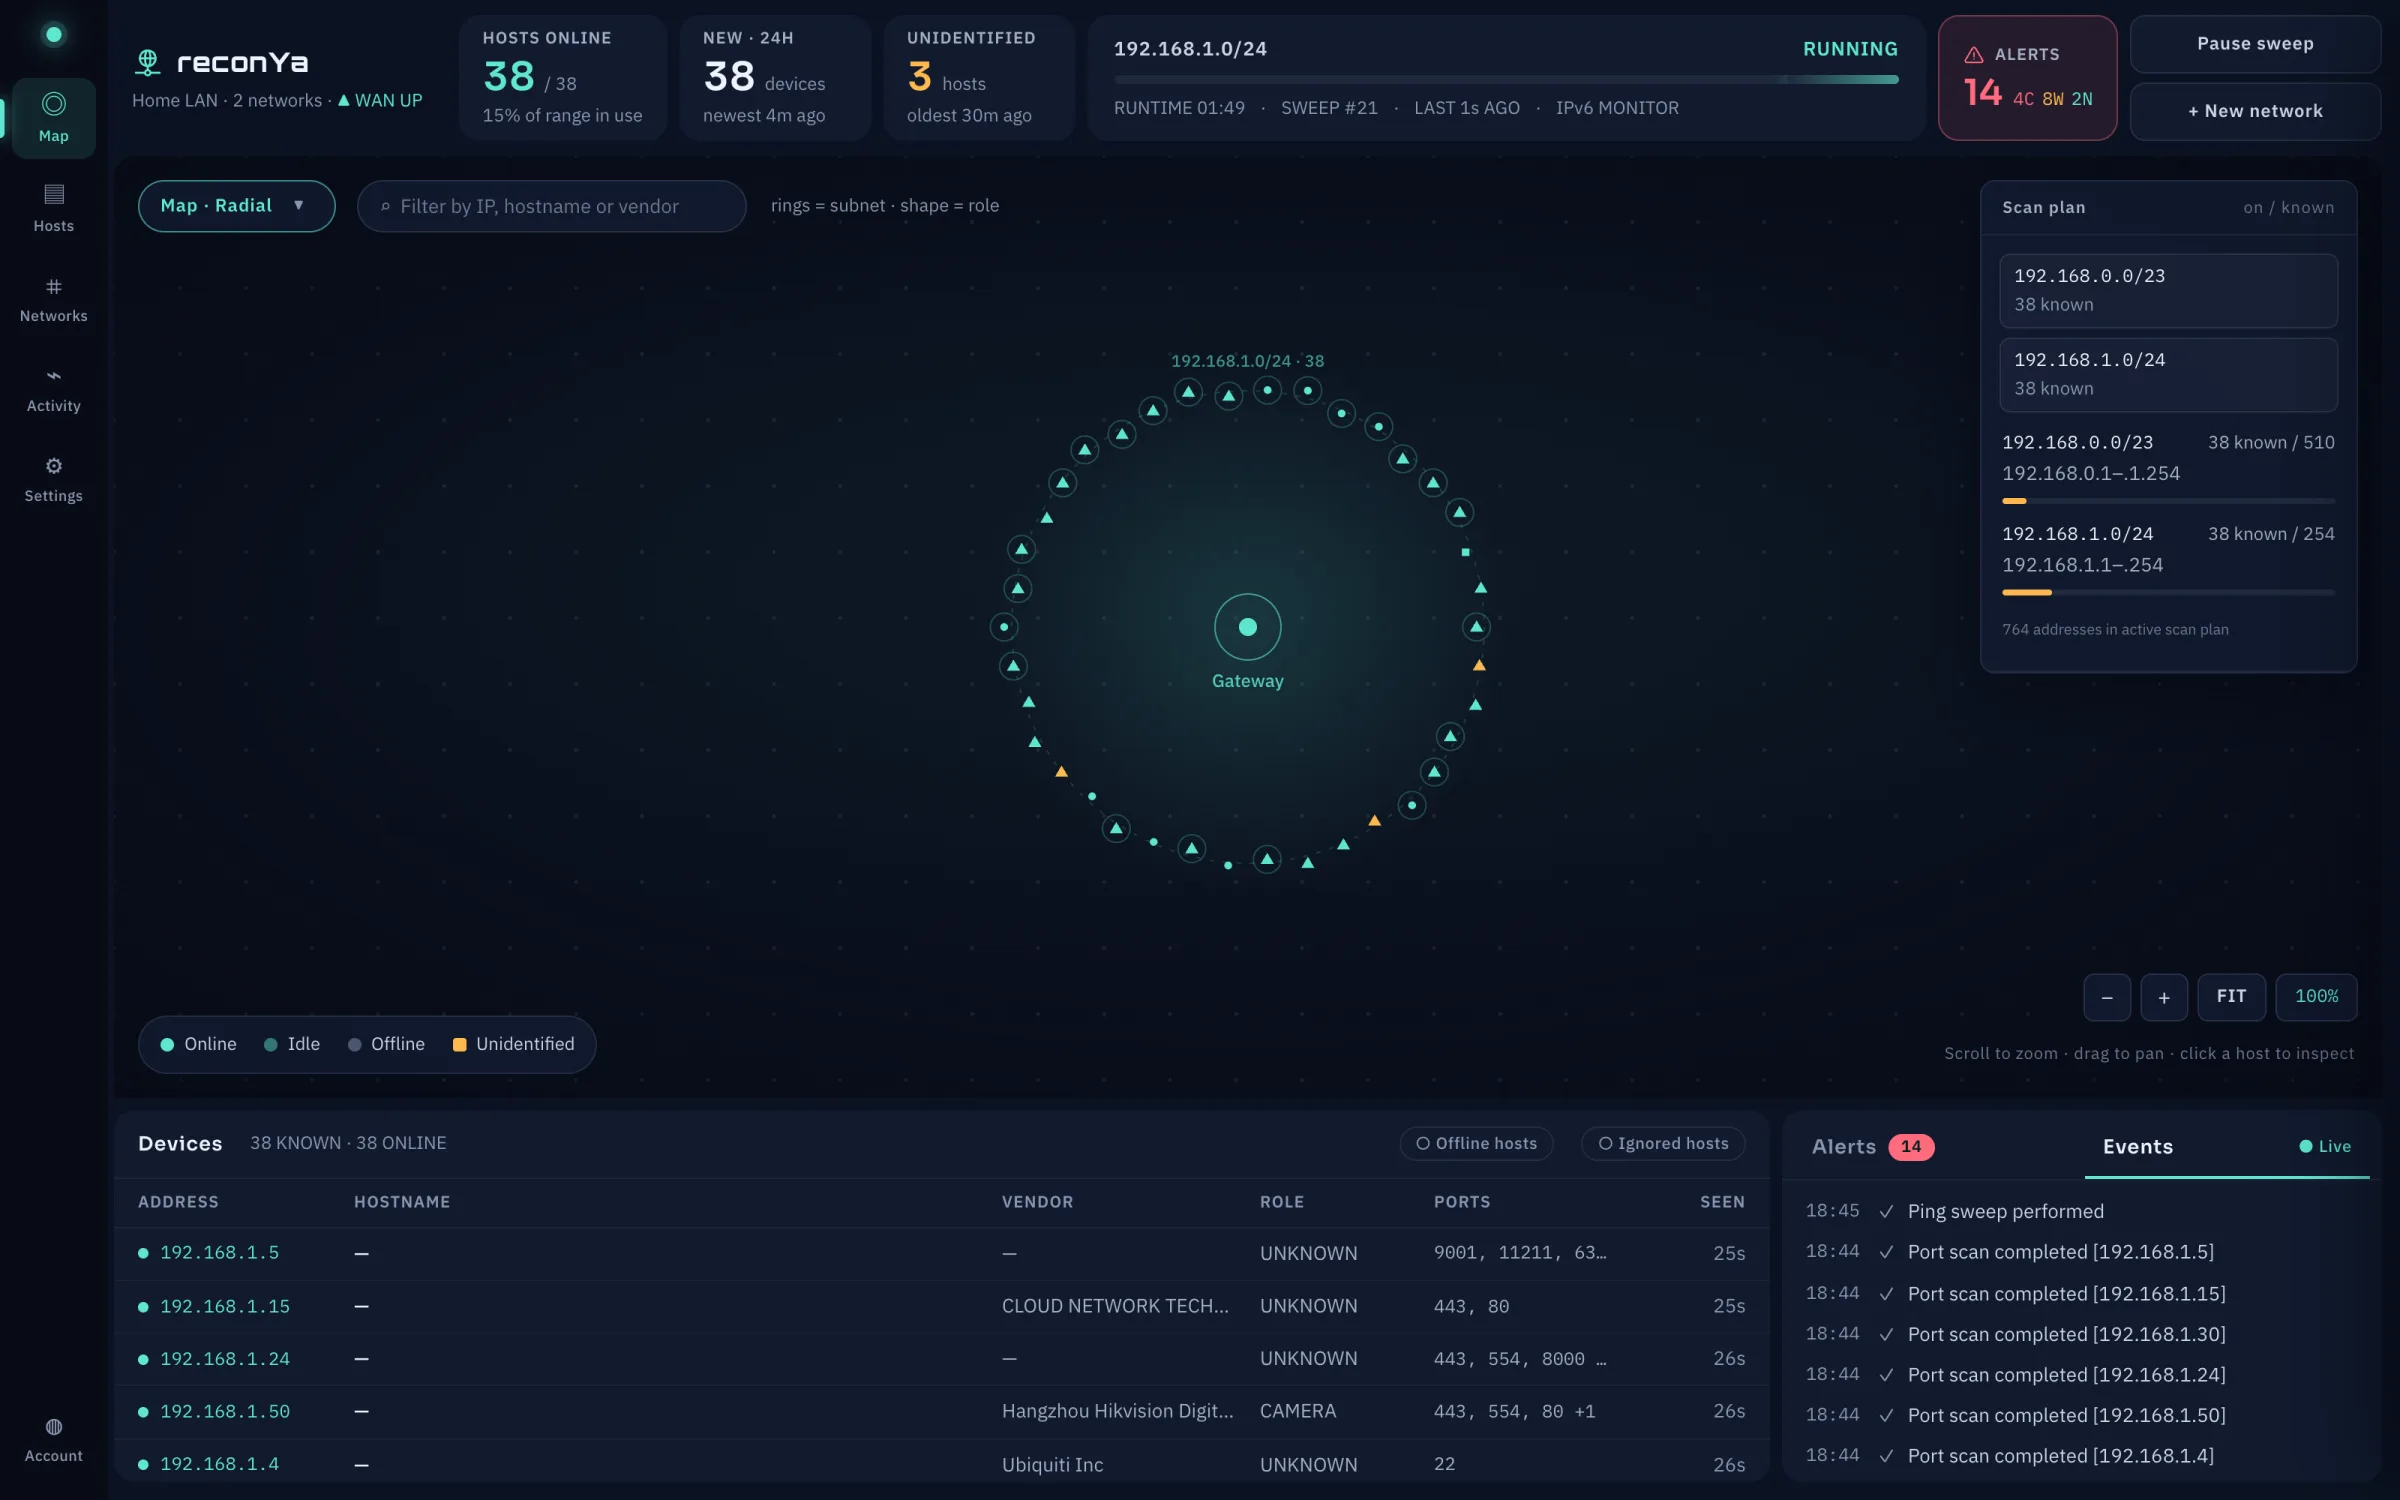Viewport: 2400px width, 1500px height.
Task: Click the reconYa logo icon
Action: click(148, 62)
